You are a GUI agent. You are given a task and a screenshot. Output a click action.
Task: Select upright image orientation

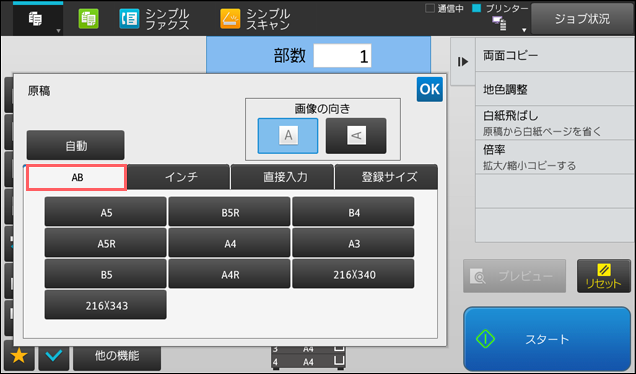pyautogui.click(x=288, y=136)
